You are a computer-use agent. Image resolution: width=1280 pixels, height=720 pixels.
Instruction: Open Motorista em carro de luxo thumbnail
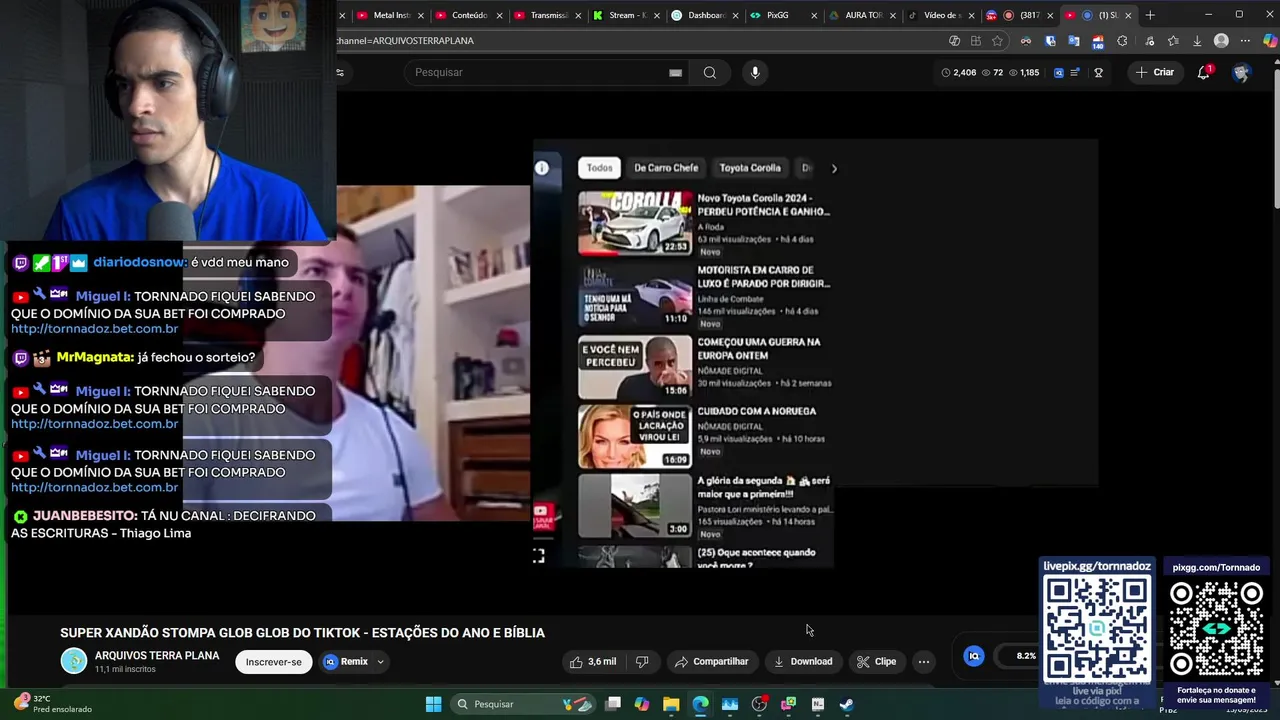pyautogui.click(x=635, y=297)
